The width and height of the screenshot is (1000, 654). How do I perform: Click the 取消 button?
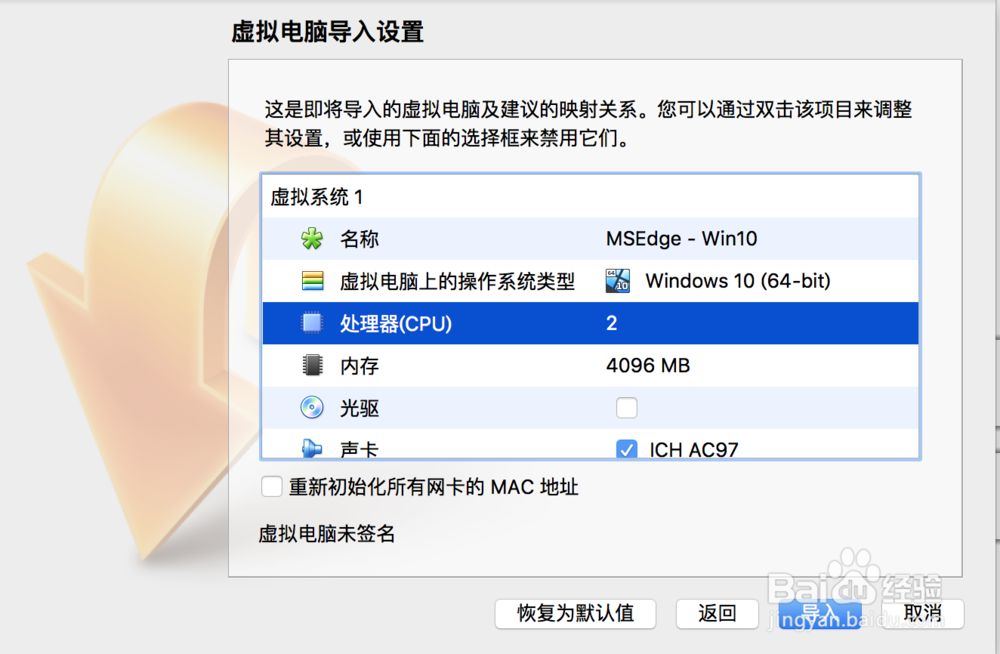click(923, 613)
